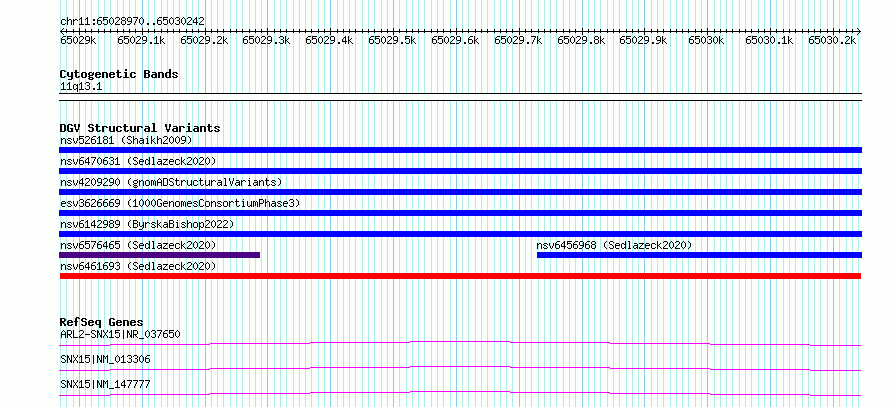
Task: Open the SNX15|NM_013306 gene label
Action: 105,359
